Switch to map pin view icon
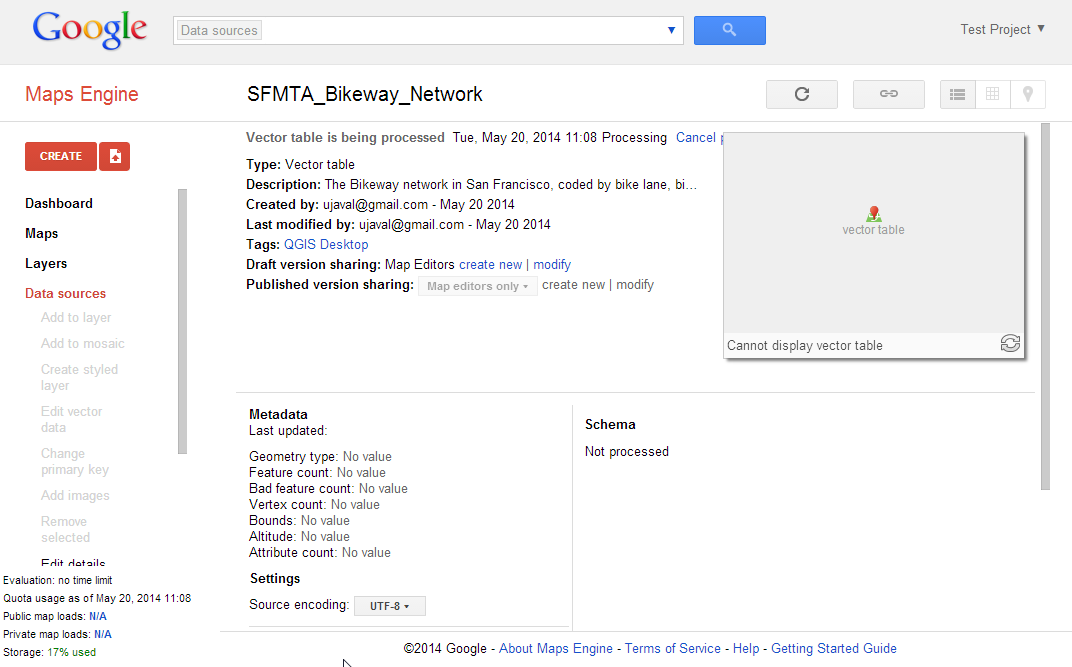This screenshot has width=1072, height=667. click(1027, 94)
